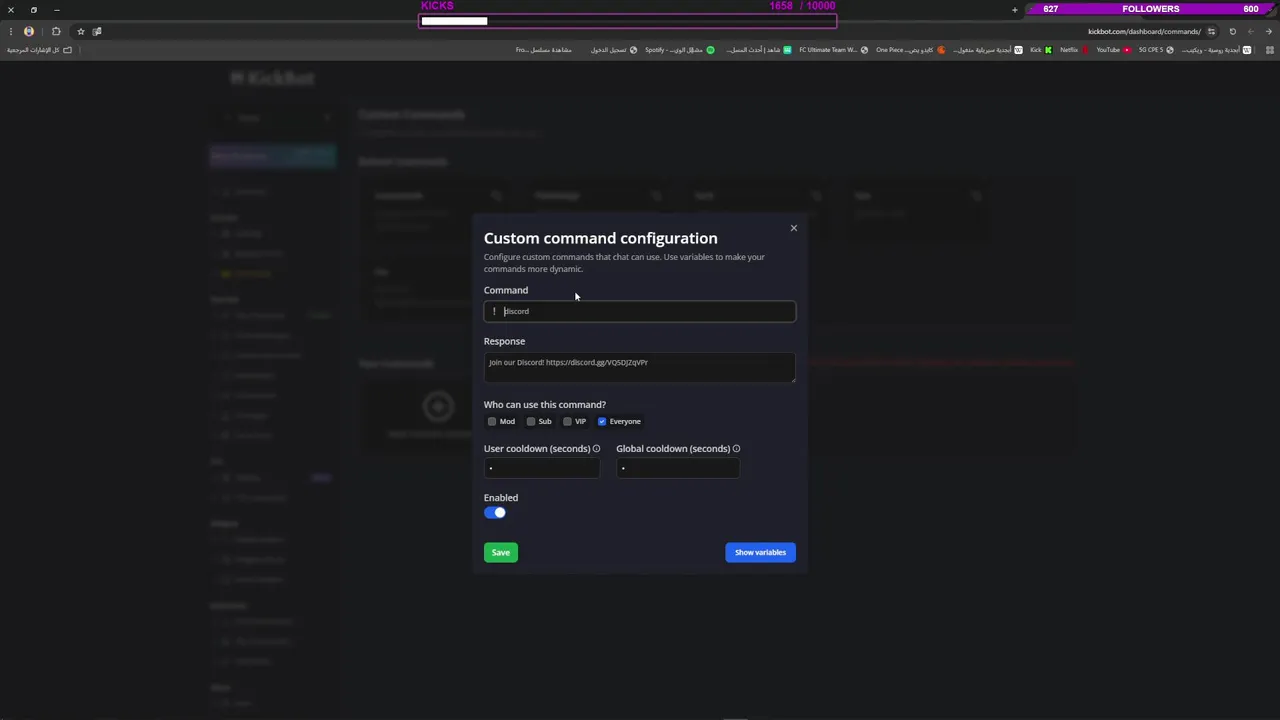Go back using the browser back arrow
This screenshot has width=1280, height=720.
(x=1268, y=31)
